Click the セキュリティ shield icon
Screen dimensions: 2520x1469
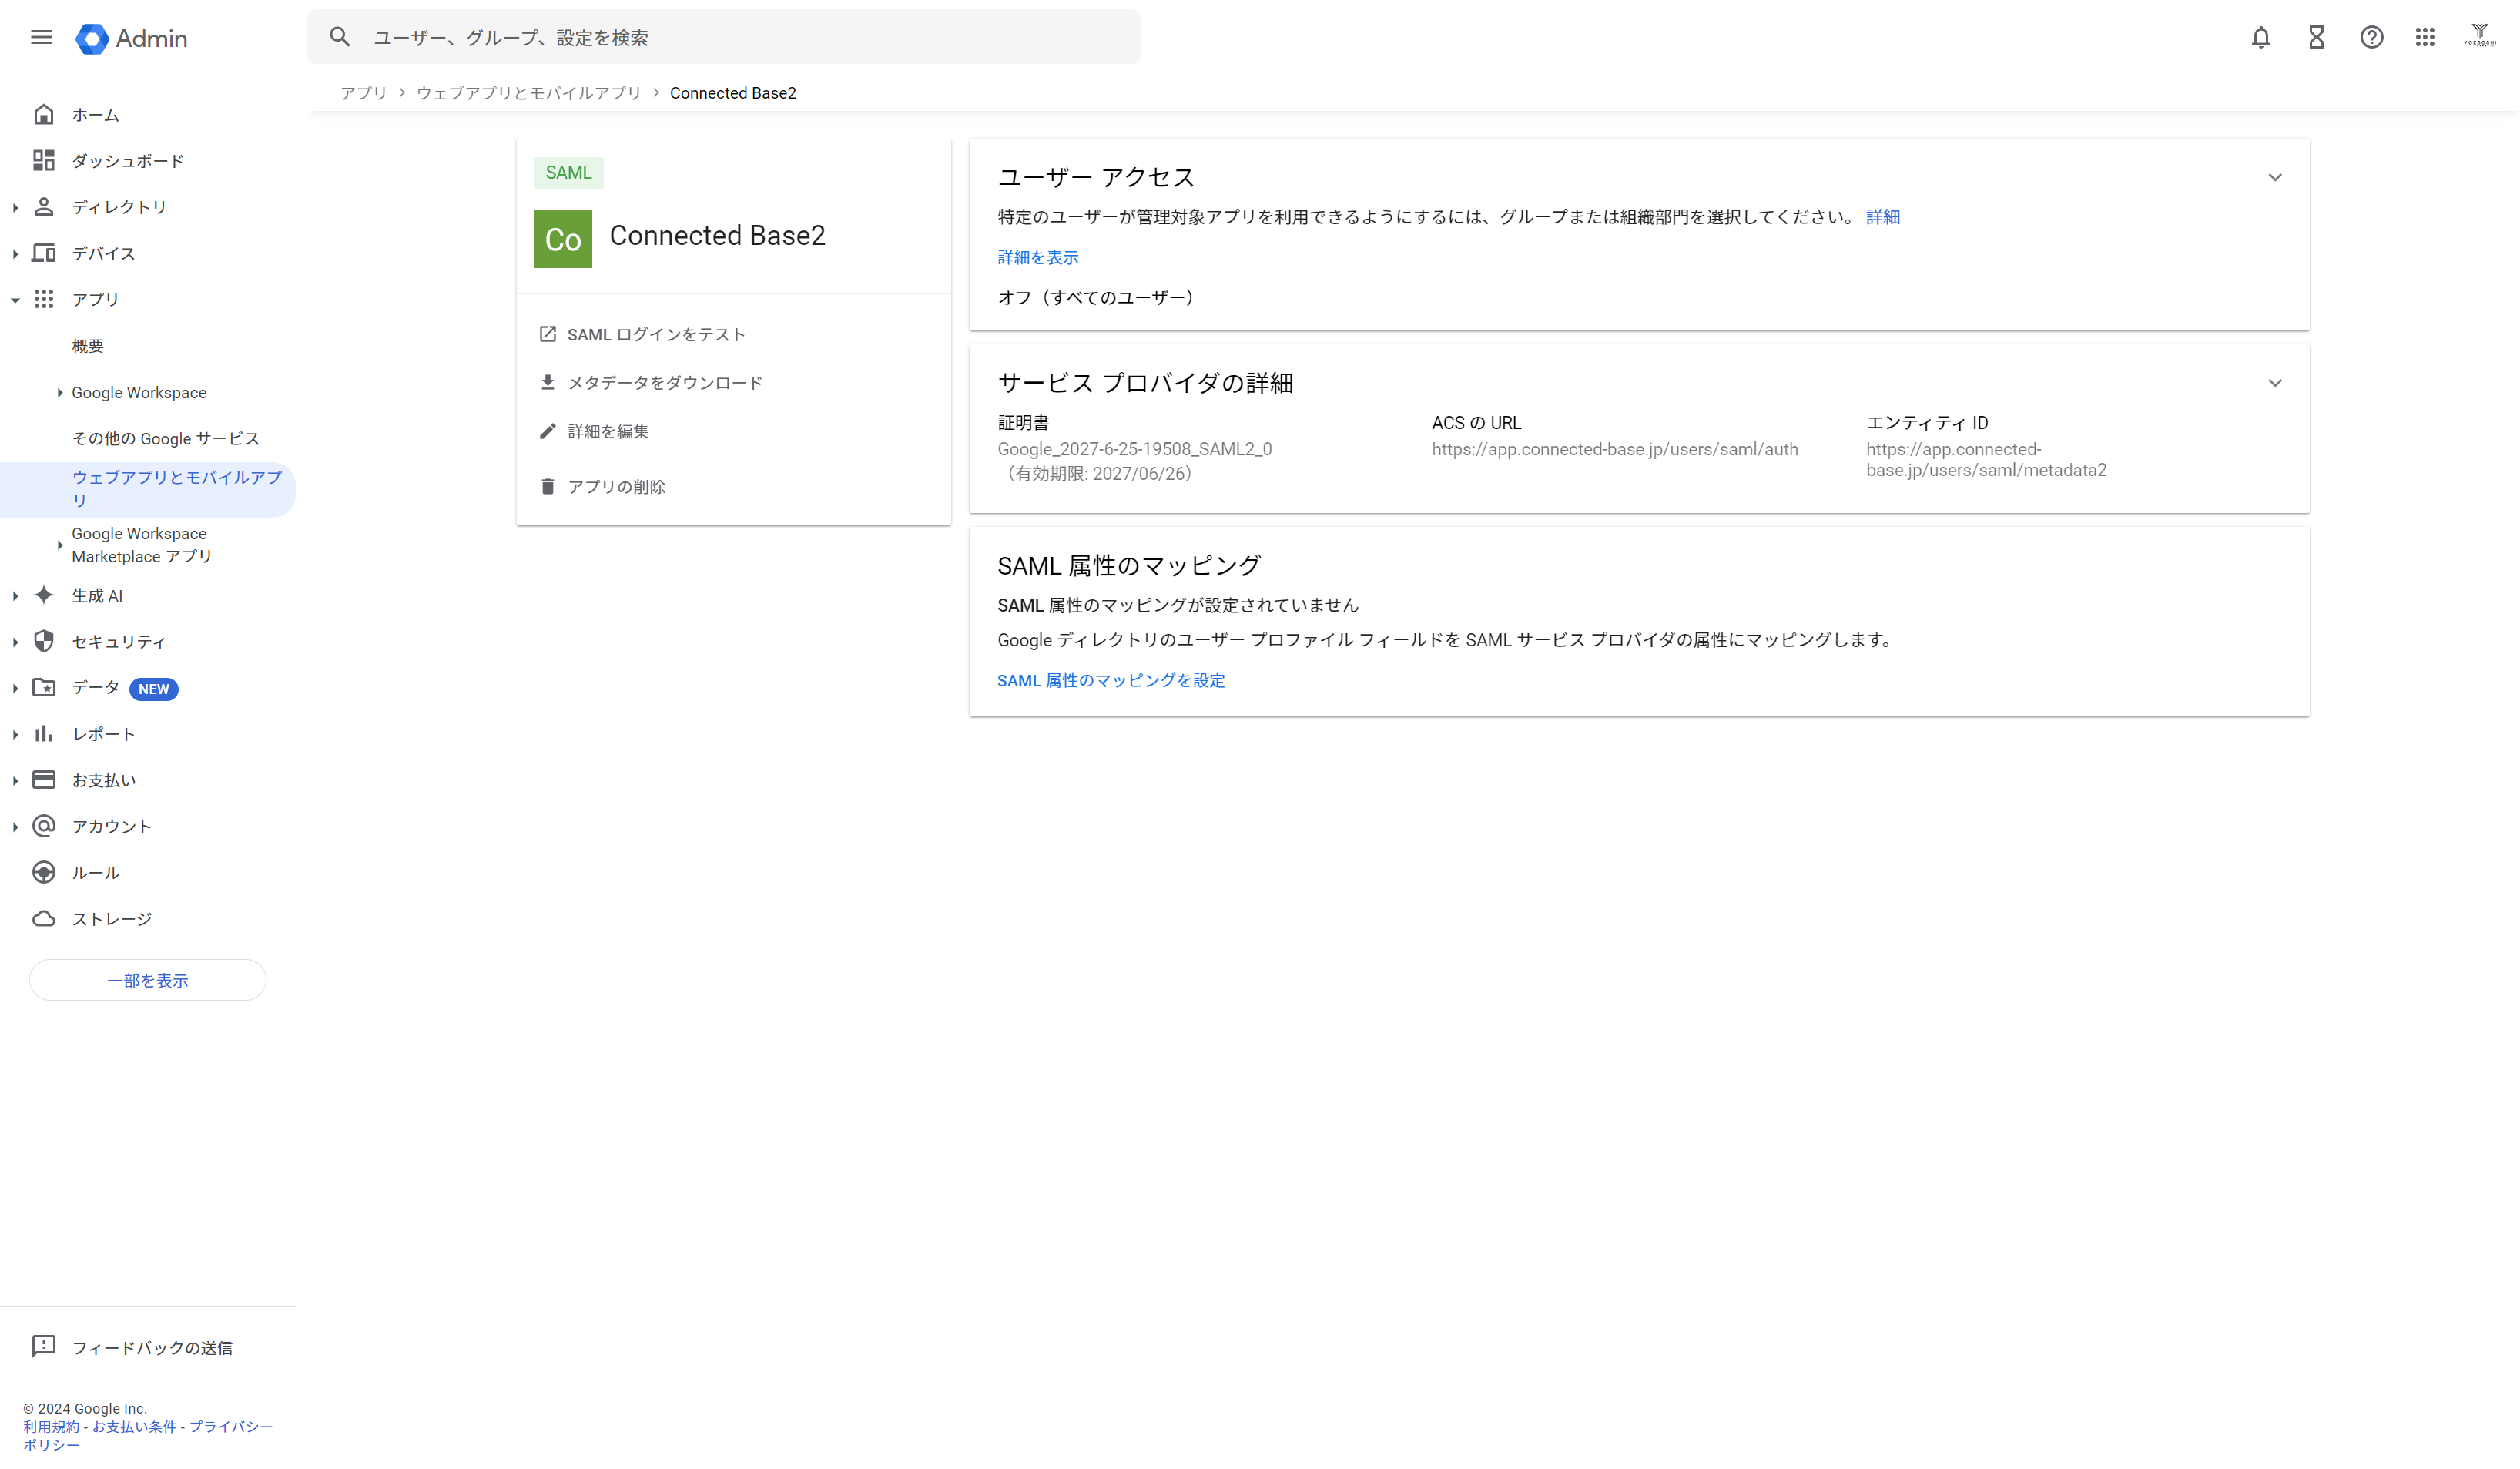[x=43, y=641]
